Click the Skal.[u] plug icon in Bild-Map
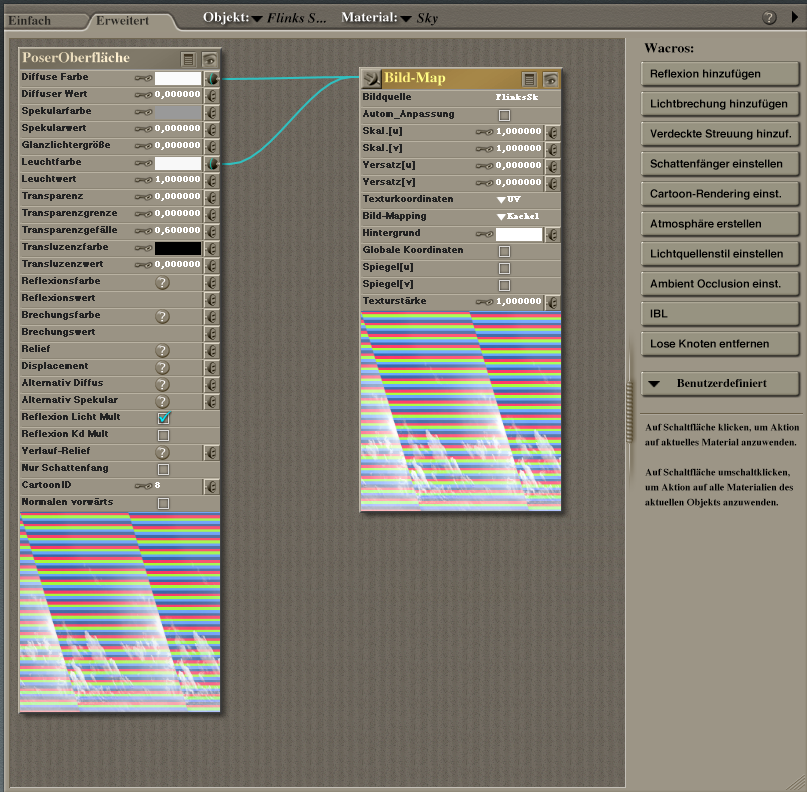Image resolution: width=807 pixels, height=792 pixels. click(x=553, y=133)
